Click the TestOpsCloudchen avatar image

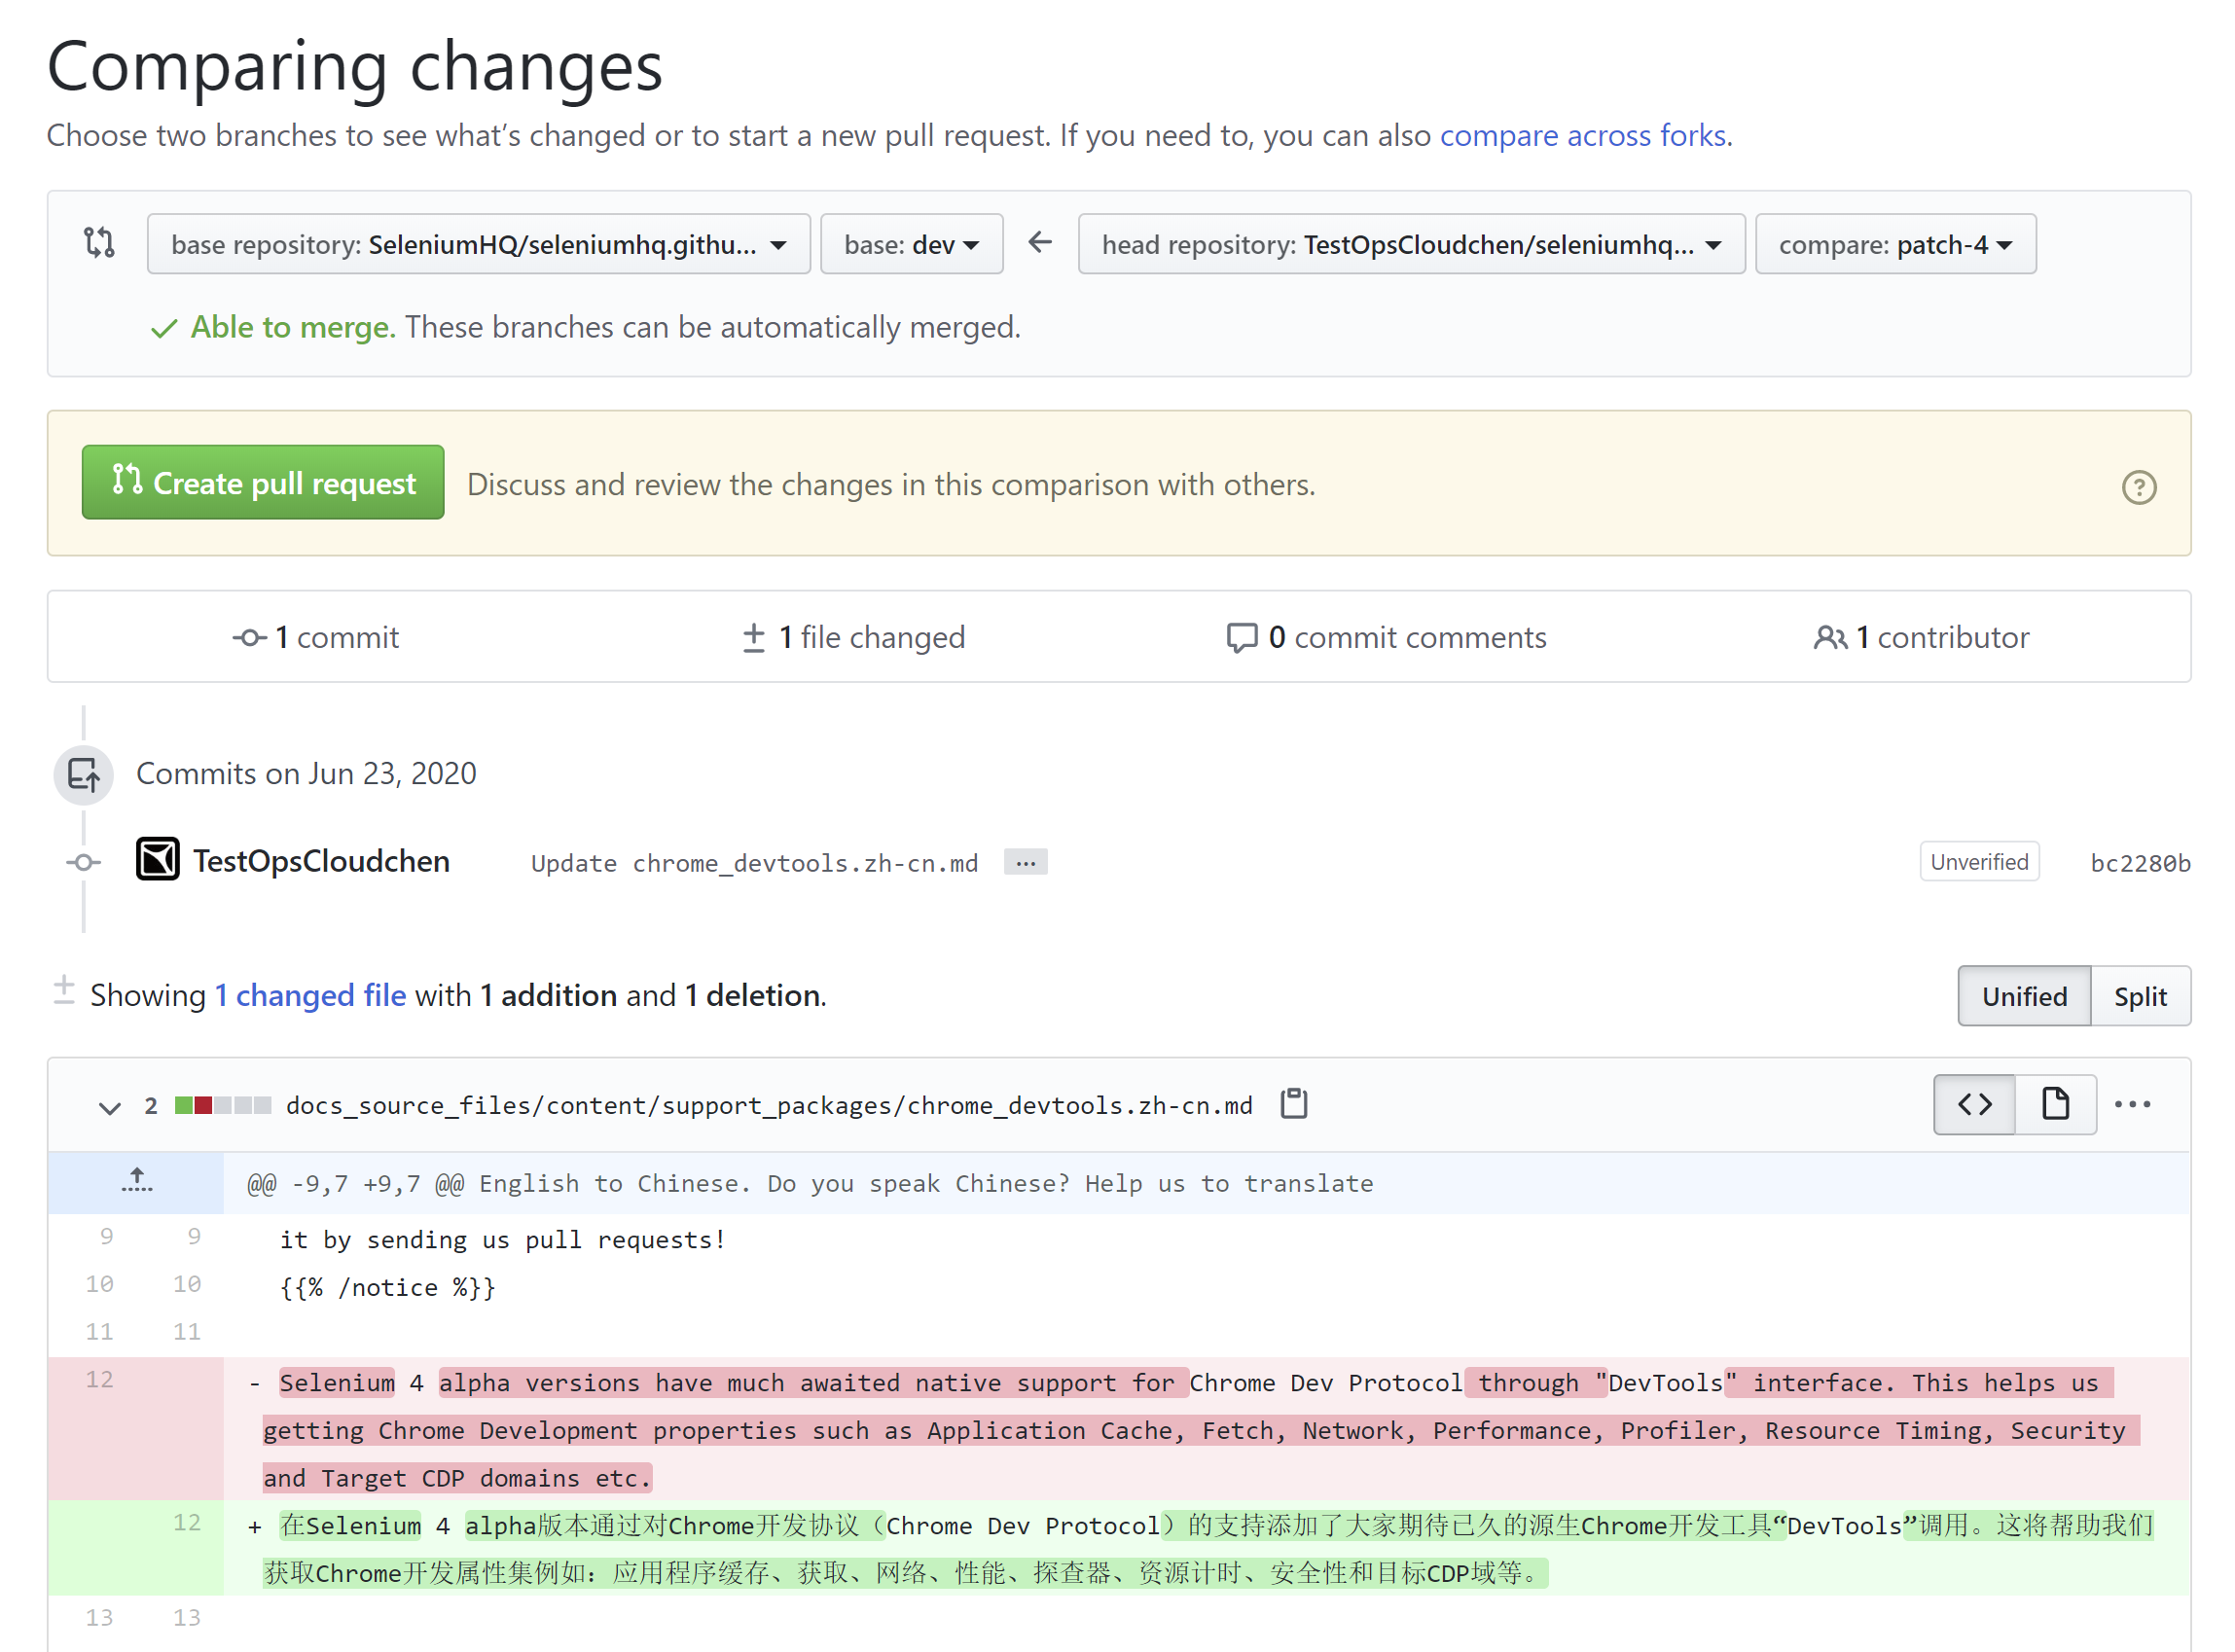[x=157, y=860]
